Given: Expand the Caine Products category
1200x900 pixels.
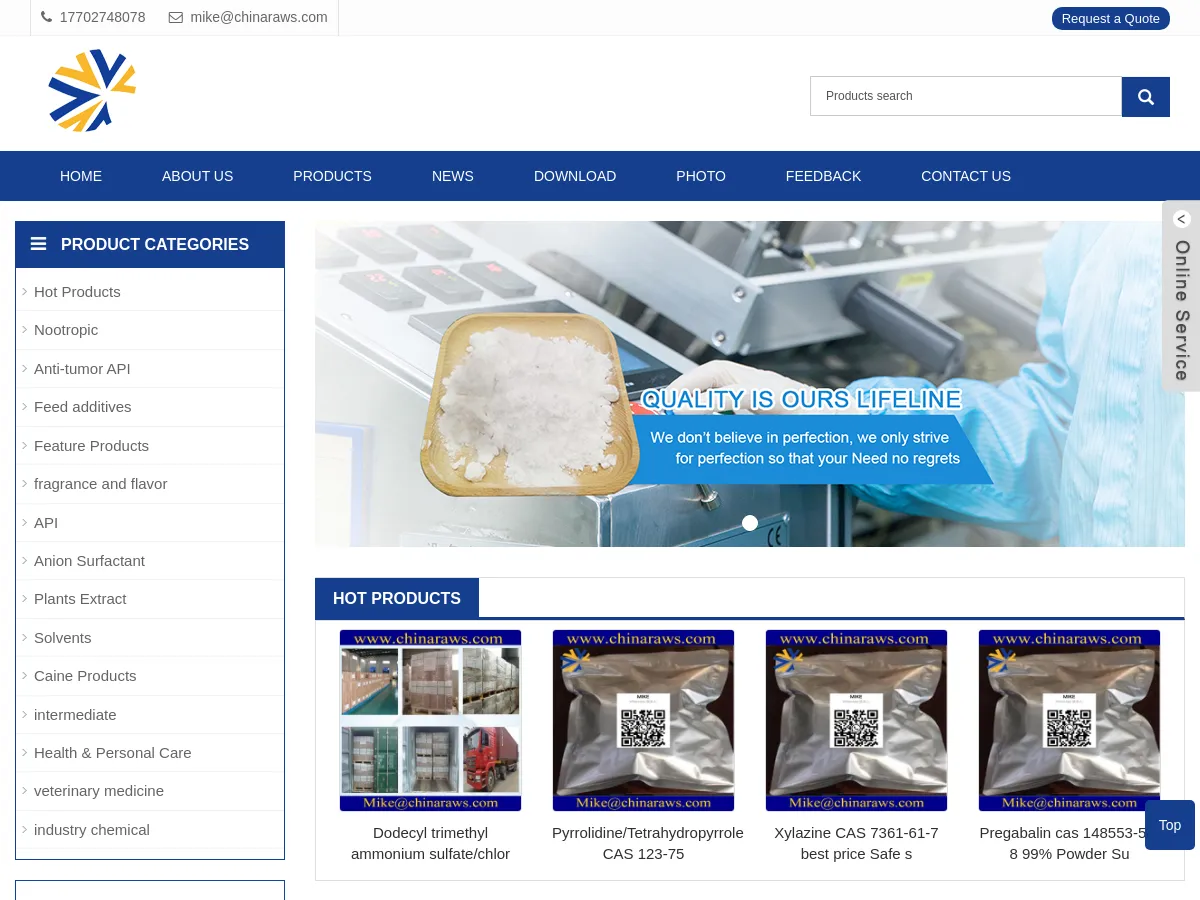Looking at the screenshot, I should [85, 676].
